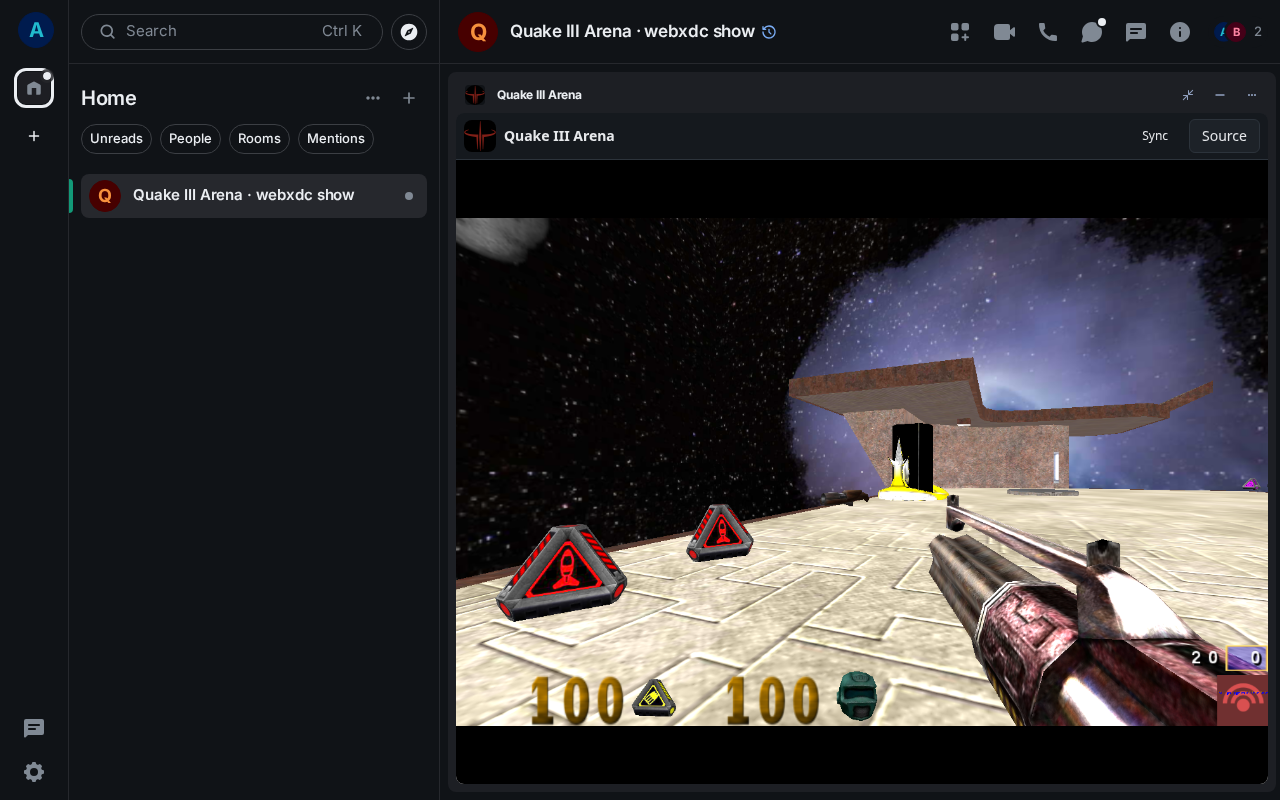Open the add room plus menu
Image resolution: width=1280 pixels, height=800 pixels.
409,98
